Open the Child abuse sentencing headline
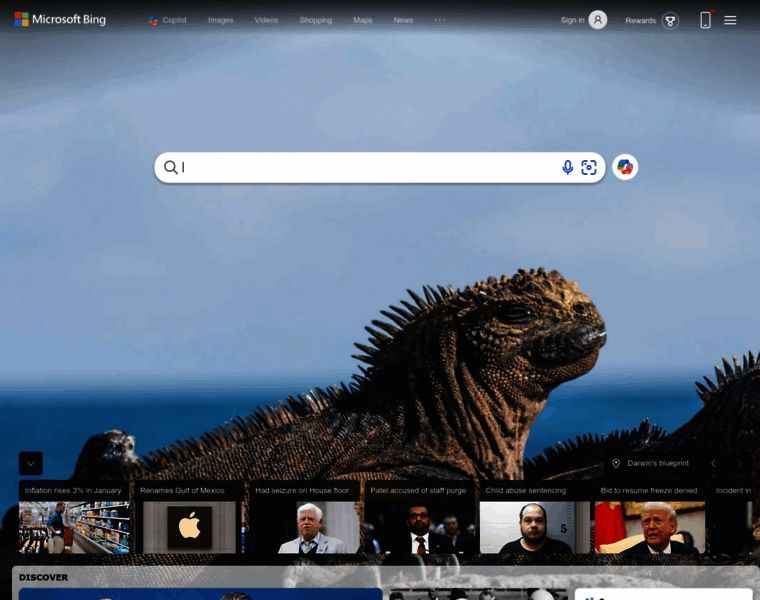Screen dimensions: 760x600 (525, 490)
